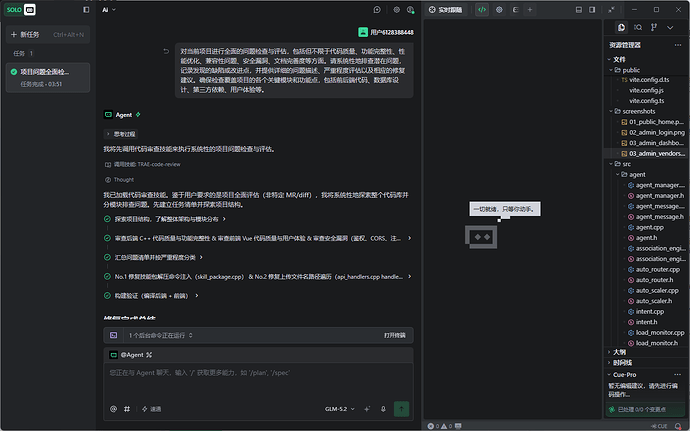Collapse the screenshots folder
690x431 pixels.
(611, 111)
